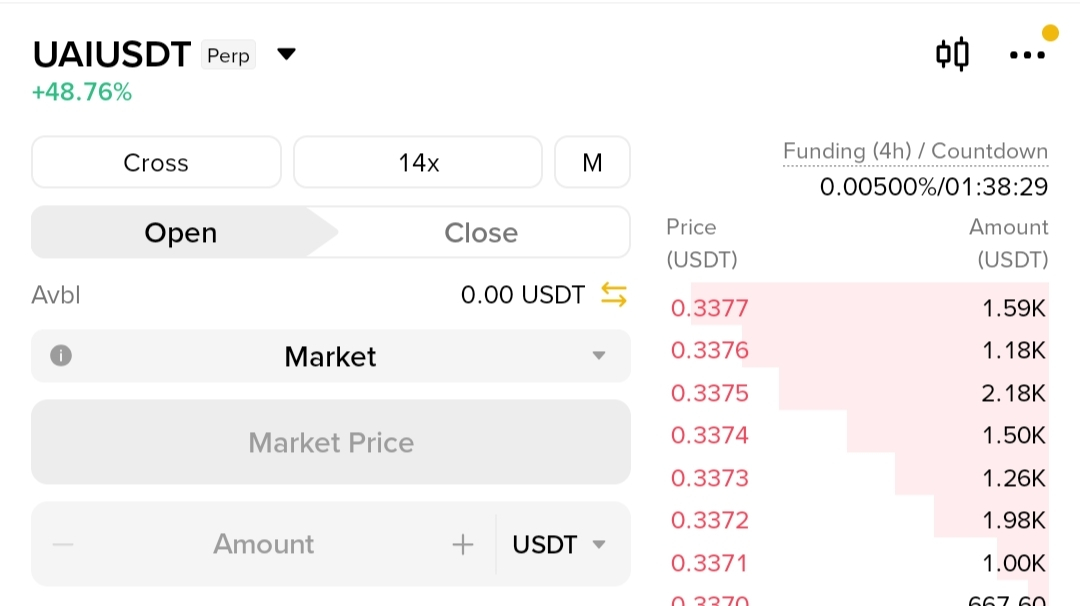Focus the Amount input field
The image size is (1080, 606).
point(264,545)
